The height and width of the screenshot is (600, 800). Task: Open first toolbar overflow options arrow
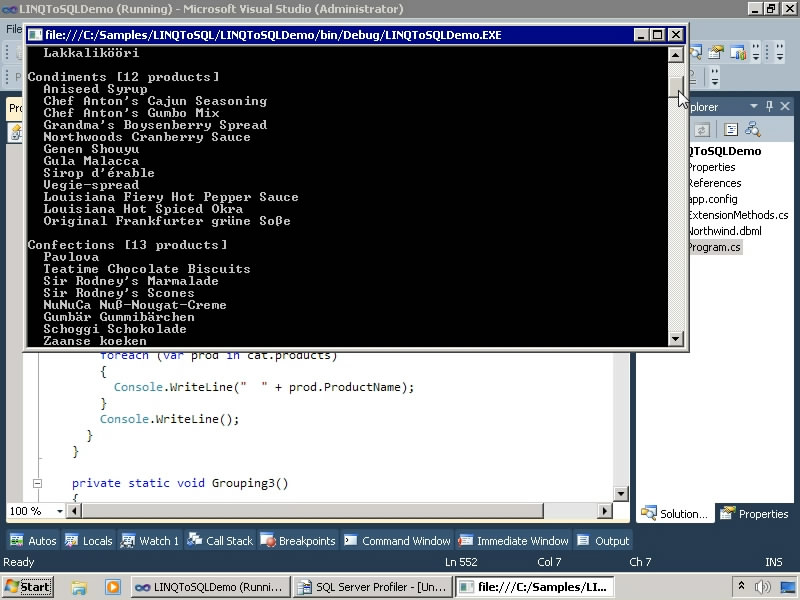click(x=756, y=52)
